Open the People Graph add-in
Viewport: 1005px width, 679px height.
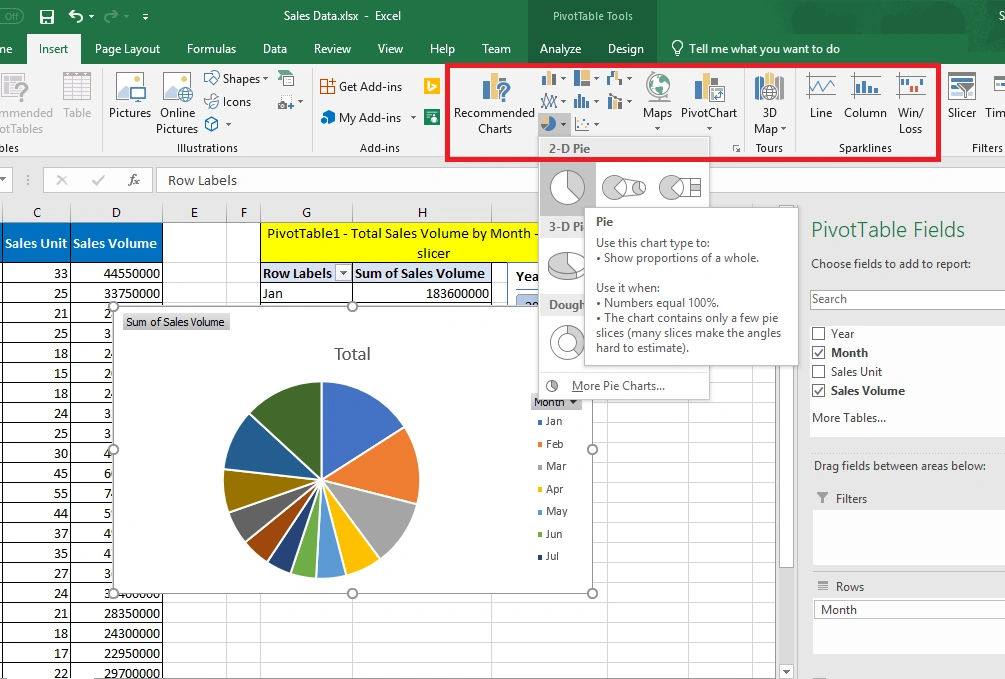[x=432, y=117]
